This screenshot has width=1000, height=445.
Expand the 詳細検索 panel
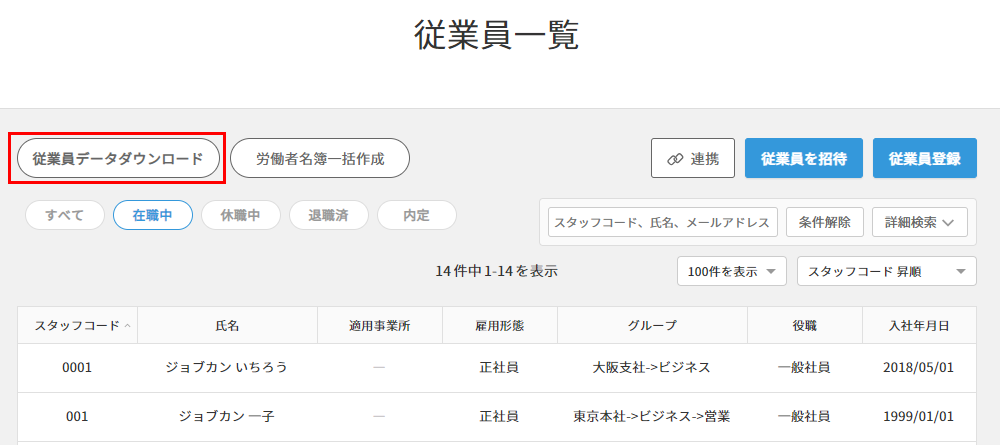pyautogui.click(x=920, y=222)
